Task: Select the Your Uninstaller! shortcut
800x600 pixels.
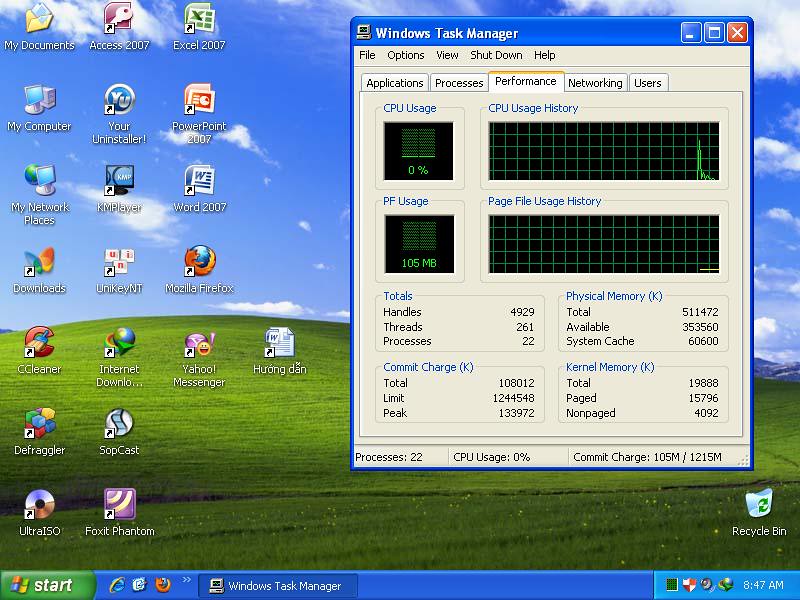Action: (x=119, y=113)
